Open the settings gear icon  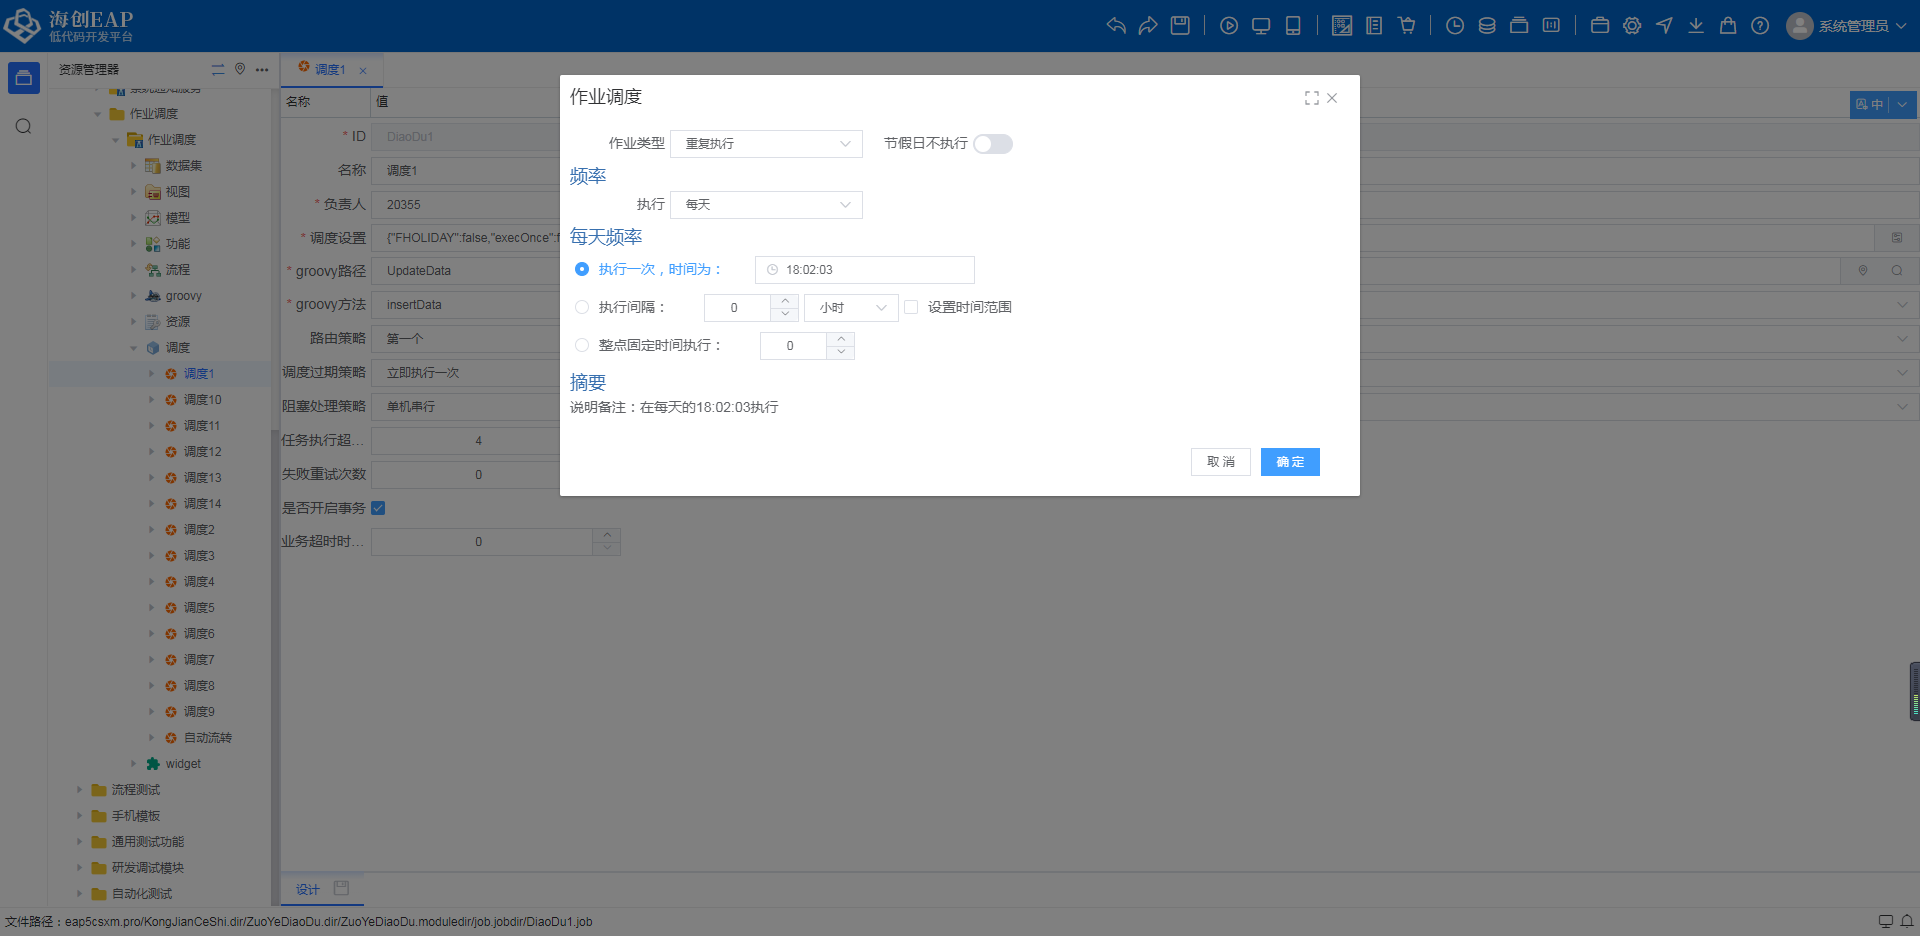click(1632, 26)
